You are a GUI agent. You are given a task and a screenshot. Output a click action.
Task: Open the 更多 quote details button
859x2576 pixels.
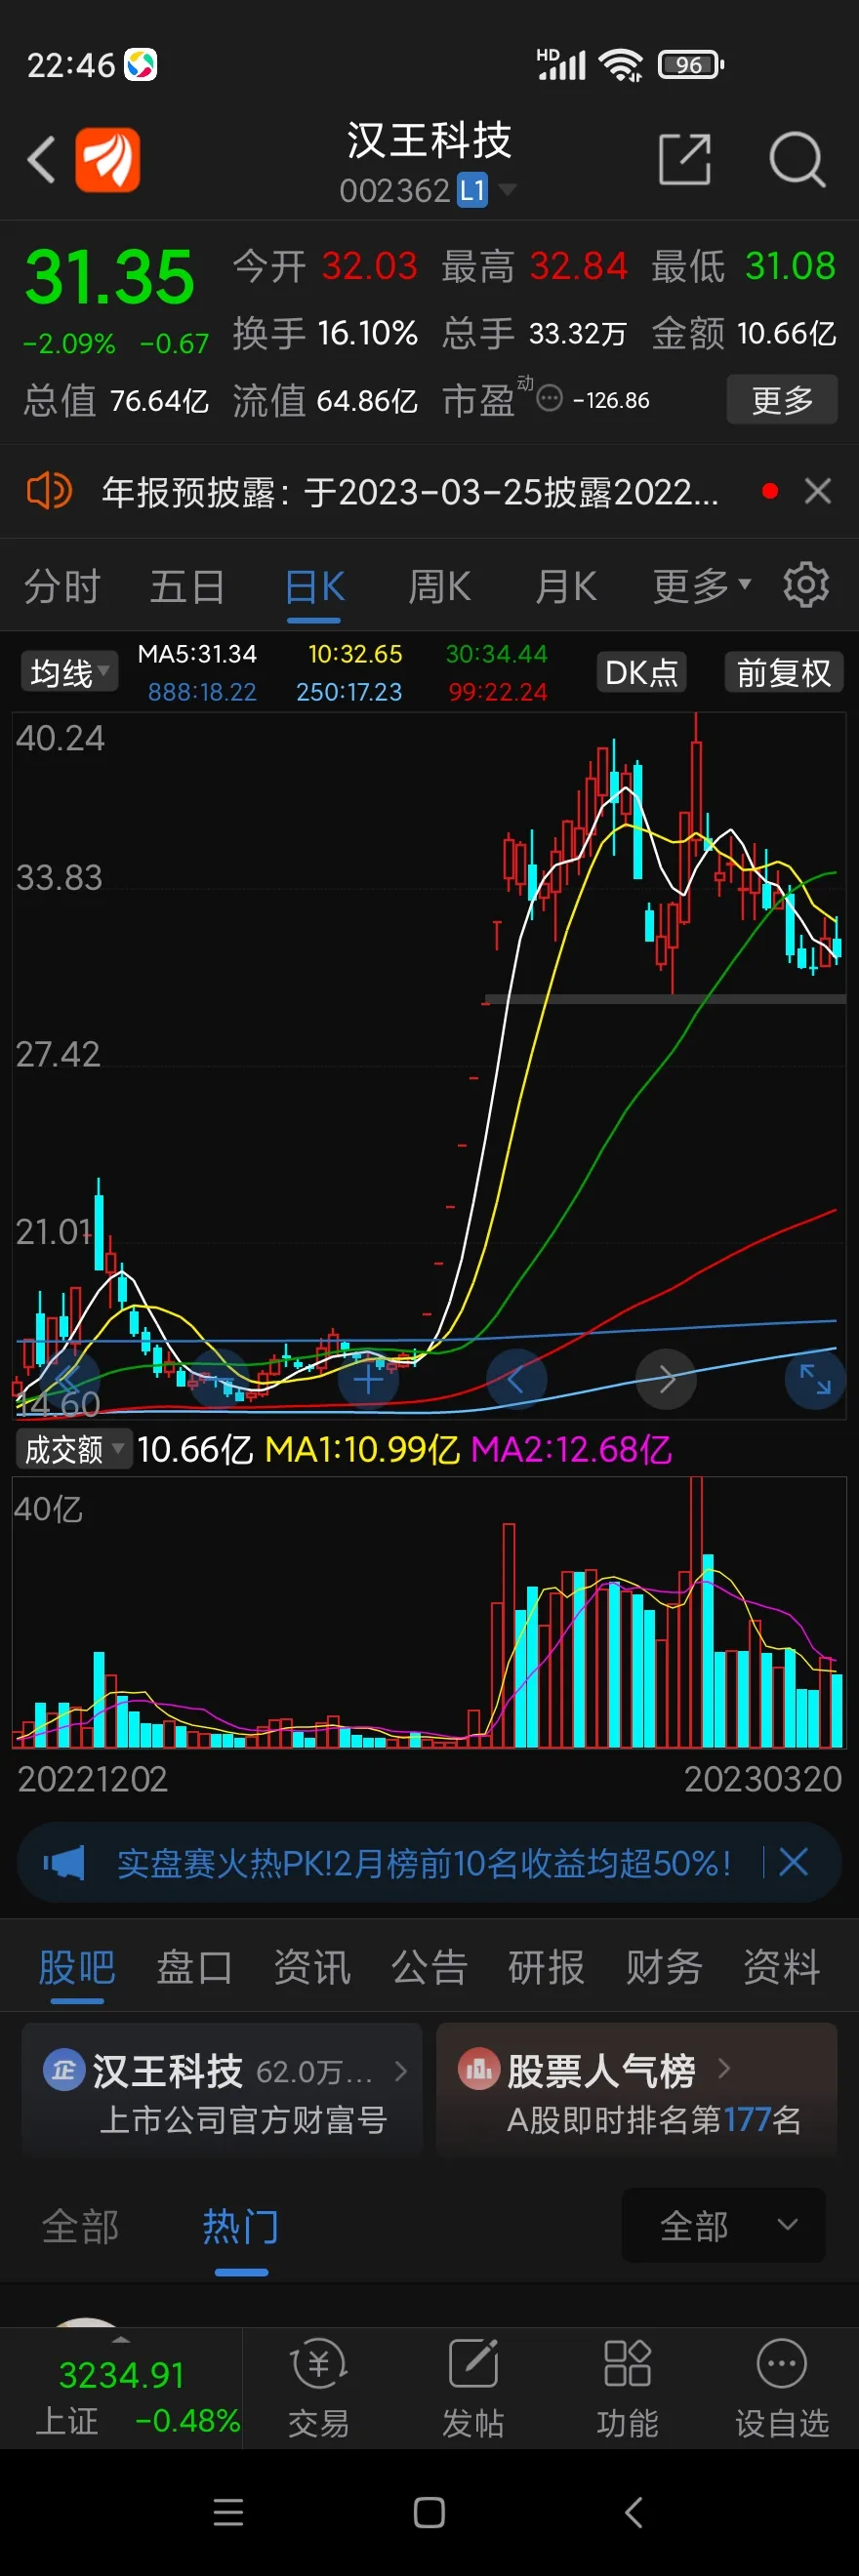pos(782,400)
